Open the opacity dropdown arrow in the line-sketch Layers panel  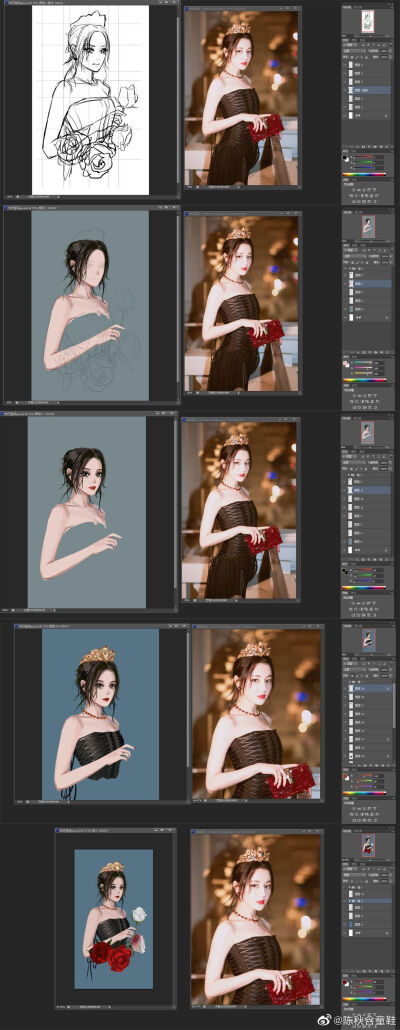click(391, 51)
